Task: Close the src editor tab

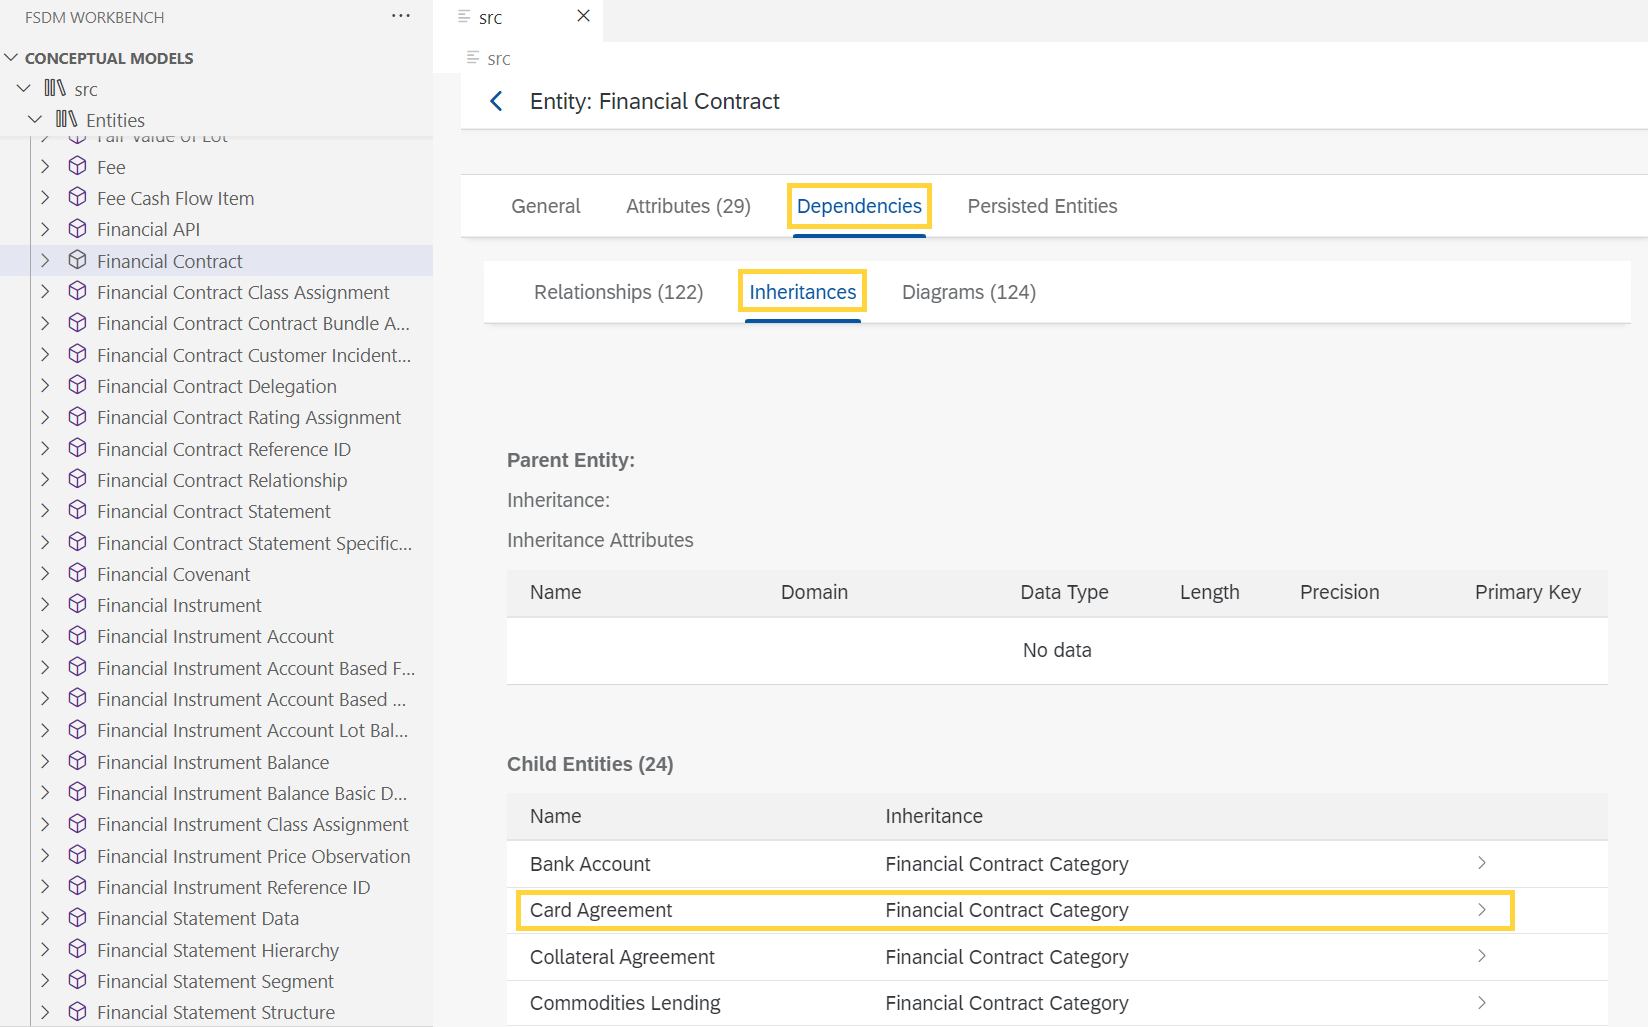Action: pyautogui.click(x=584, y=16)
